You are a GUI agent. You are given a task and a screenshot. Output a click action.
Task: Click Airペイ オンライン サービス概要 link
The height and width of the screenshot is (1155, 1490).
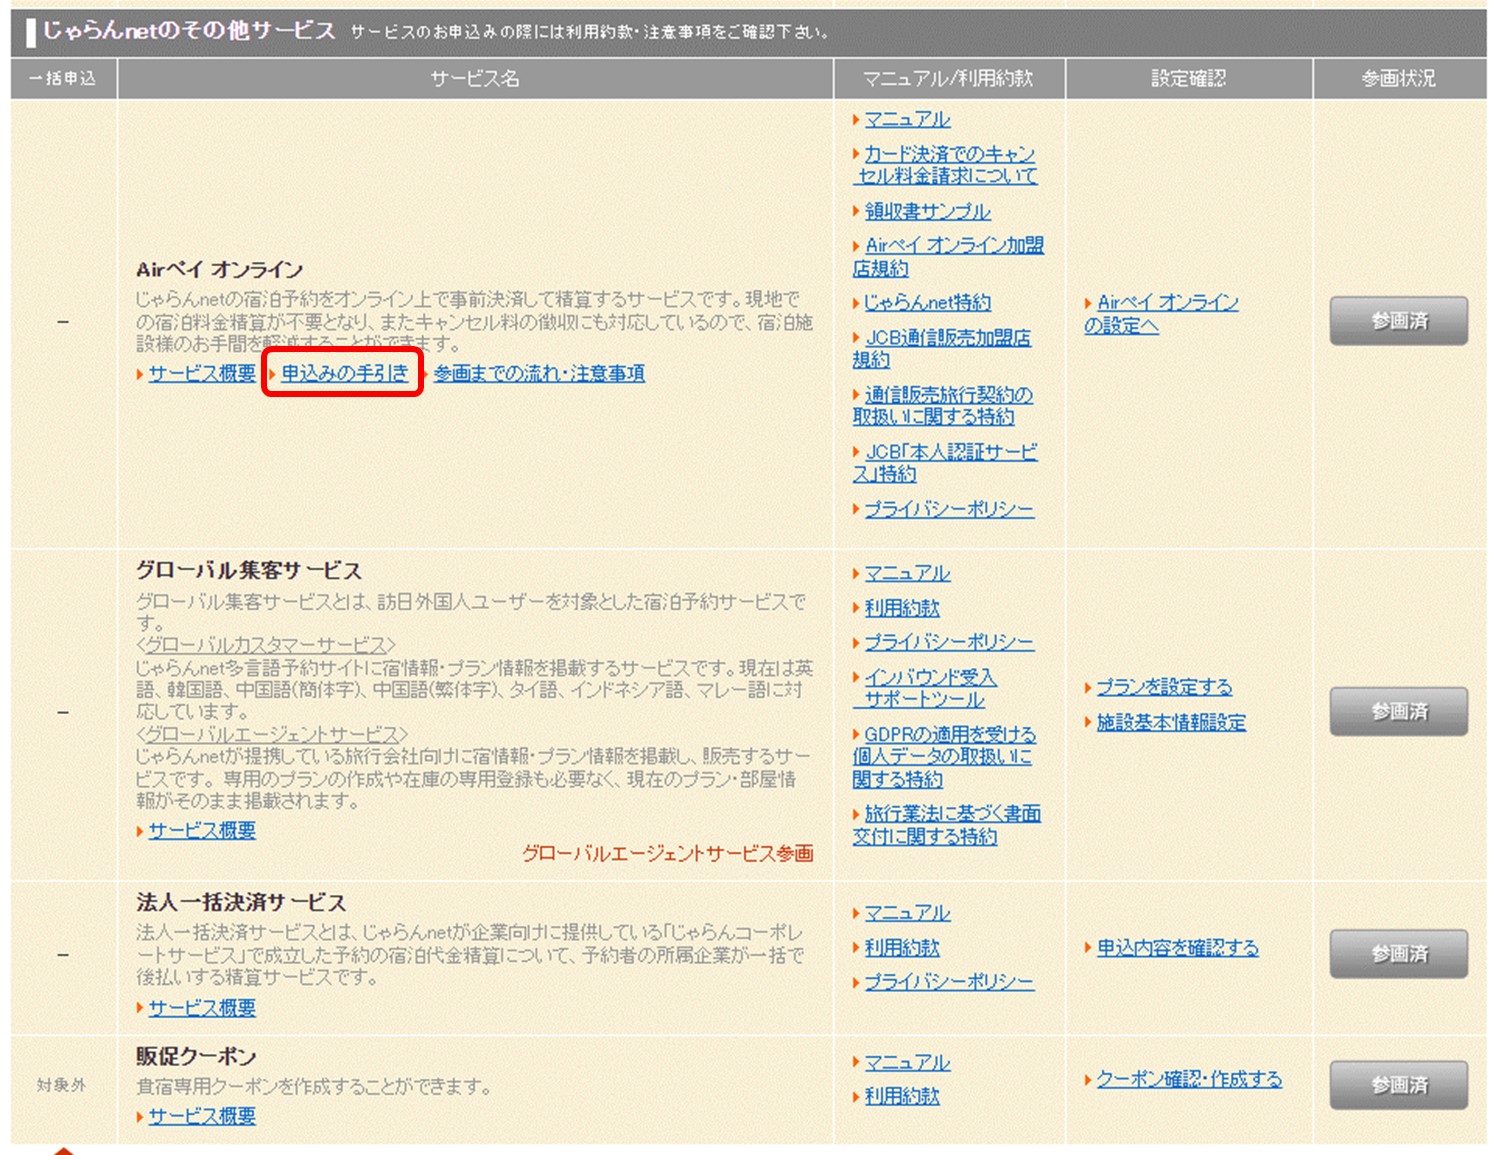tap(202, 373)
